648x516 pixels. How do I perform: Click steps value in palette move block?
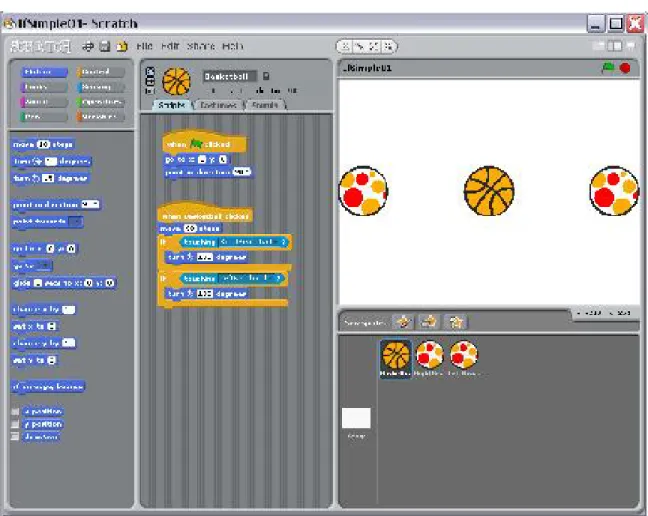pyautogui.click(x=43, y=145)
